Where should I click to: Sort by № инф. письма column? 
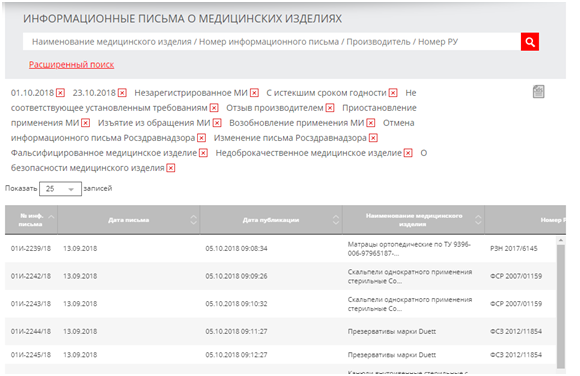click(31, 220)
